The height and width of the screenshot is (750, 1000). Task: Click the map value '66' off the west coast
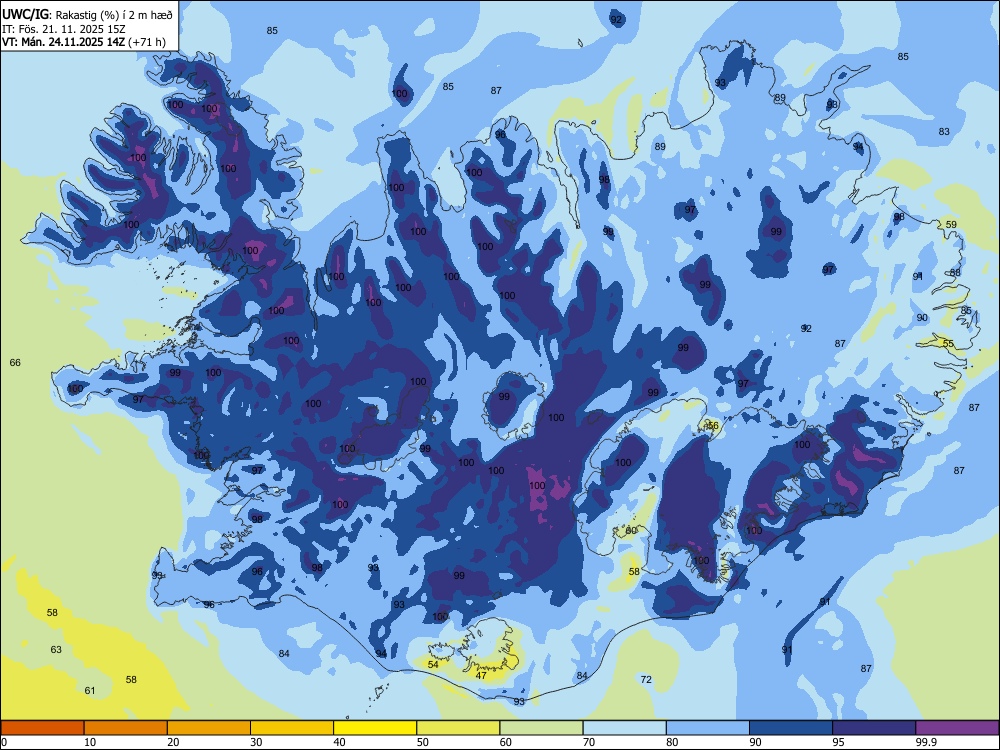tap(15, 363)
